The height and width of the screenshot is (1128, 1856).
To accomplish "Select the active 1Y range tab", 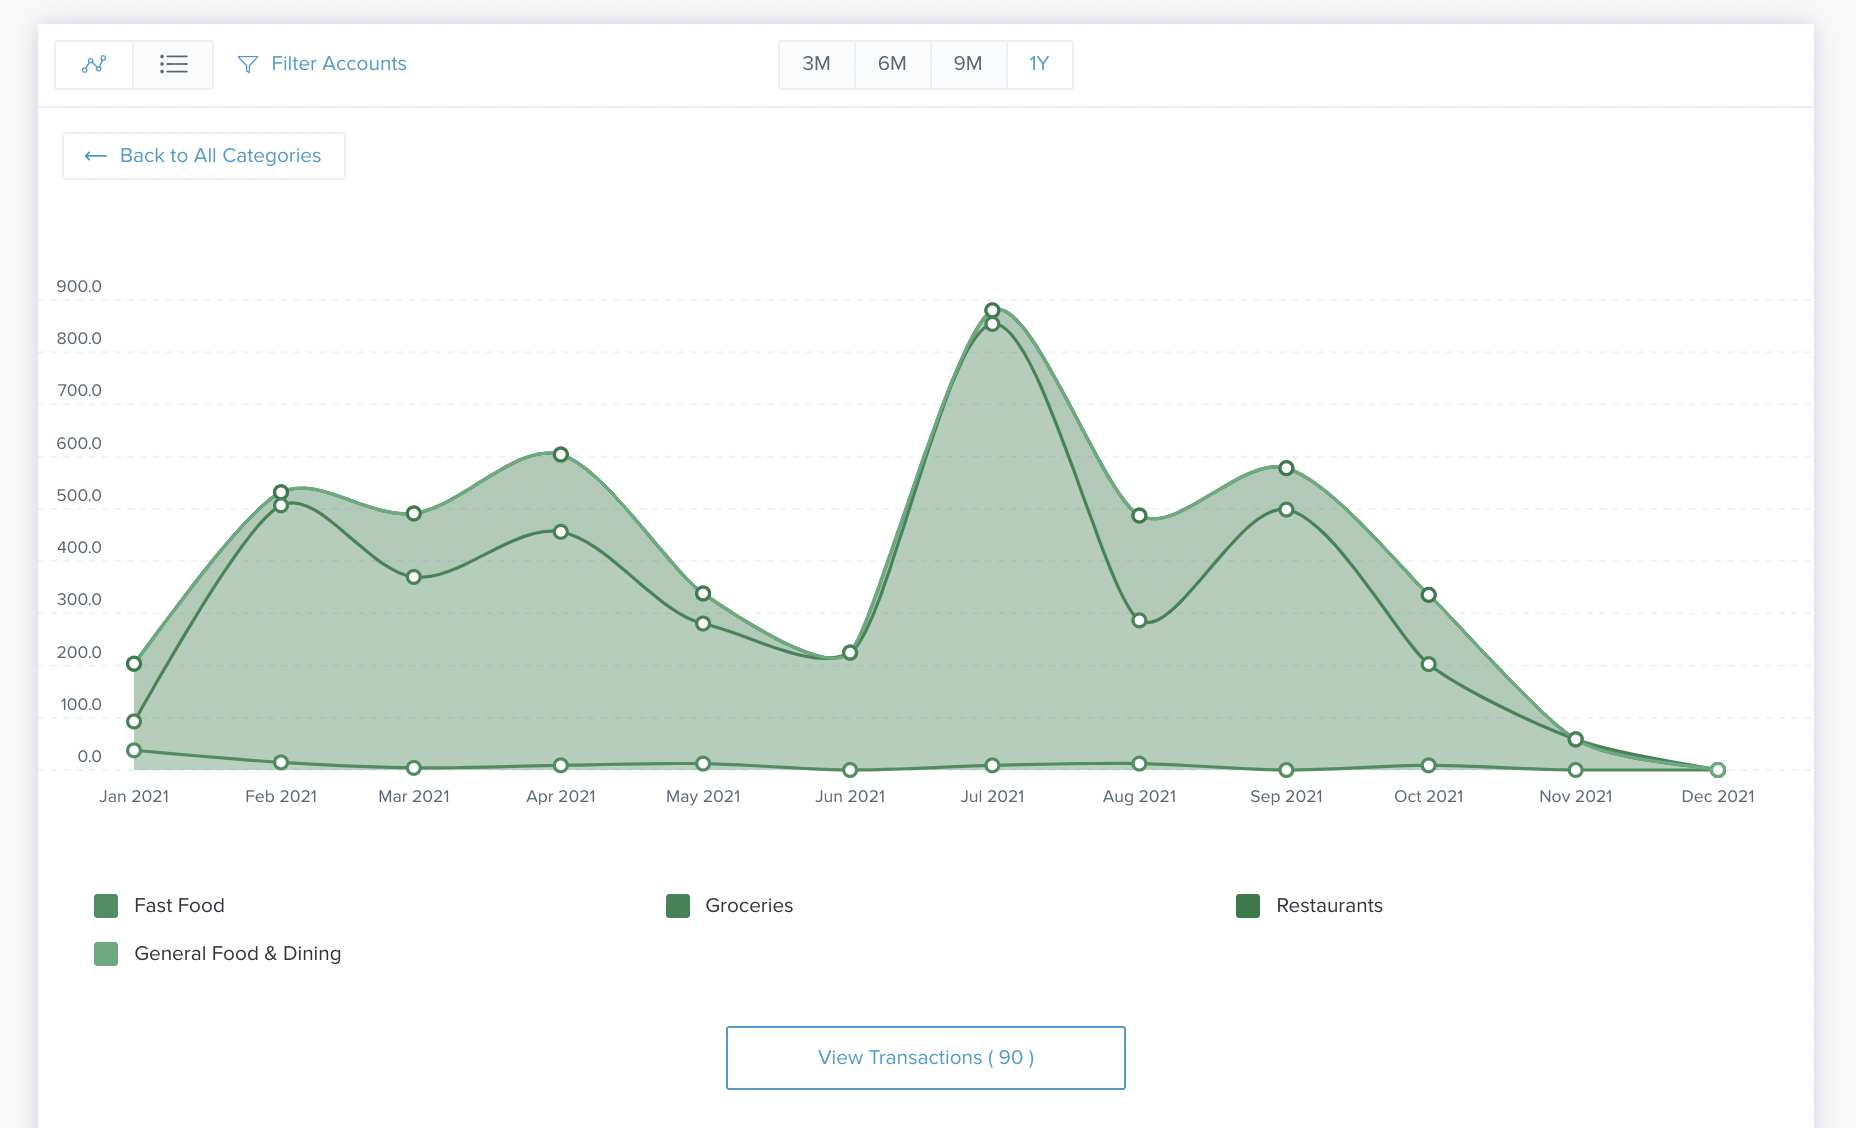I will (1040, 64).
